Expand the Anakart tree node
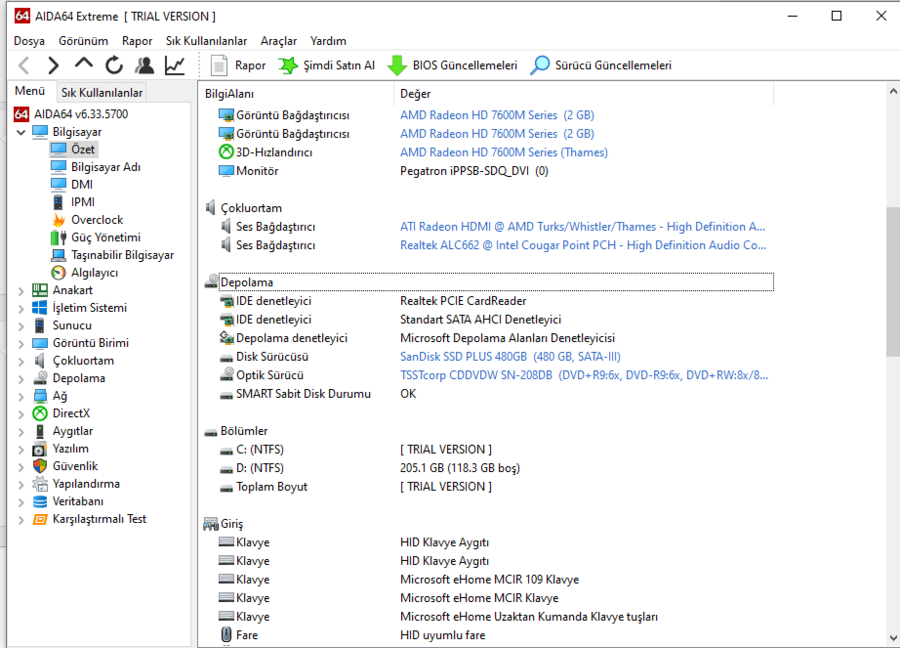This screenshot has height=648, width=900. [22, 291]
